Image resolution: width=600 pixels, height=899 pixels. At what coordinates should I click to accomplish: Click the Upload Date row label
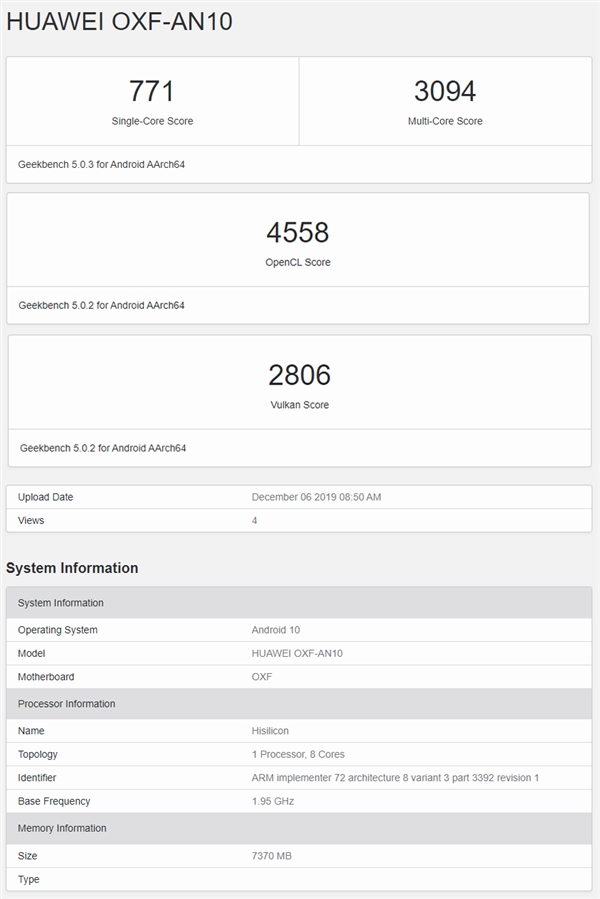coord(45,497)
